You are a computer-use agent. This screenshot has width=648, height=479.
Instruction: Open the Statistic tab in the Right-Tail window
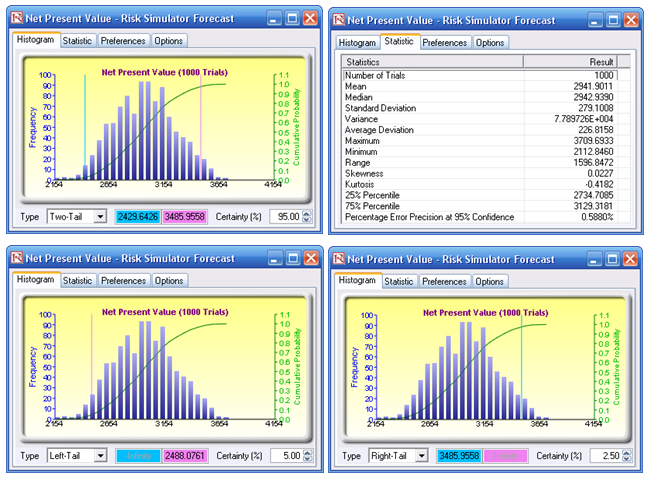399,281
